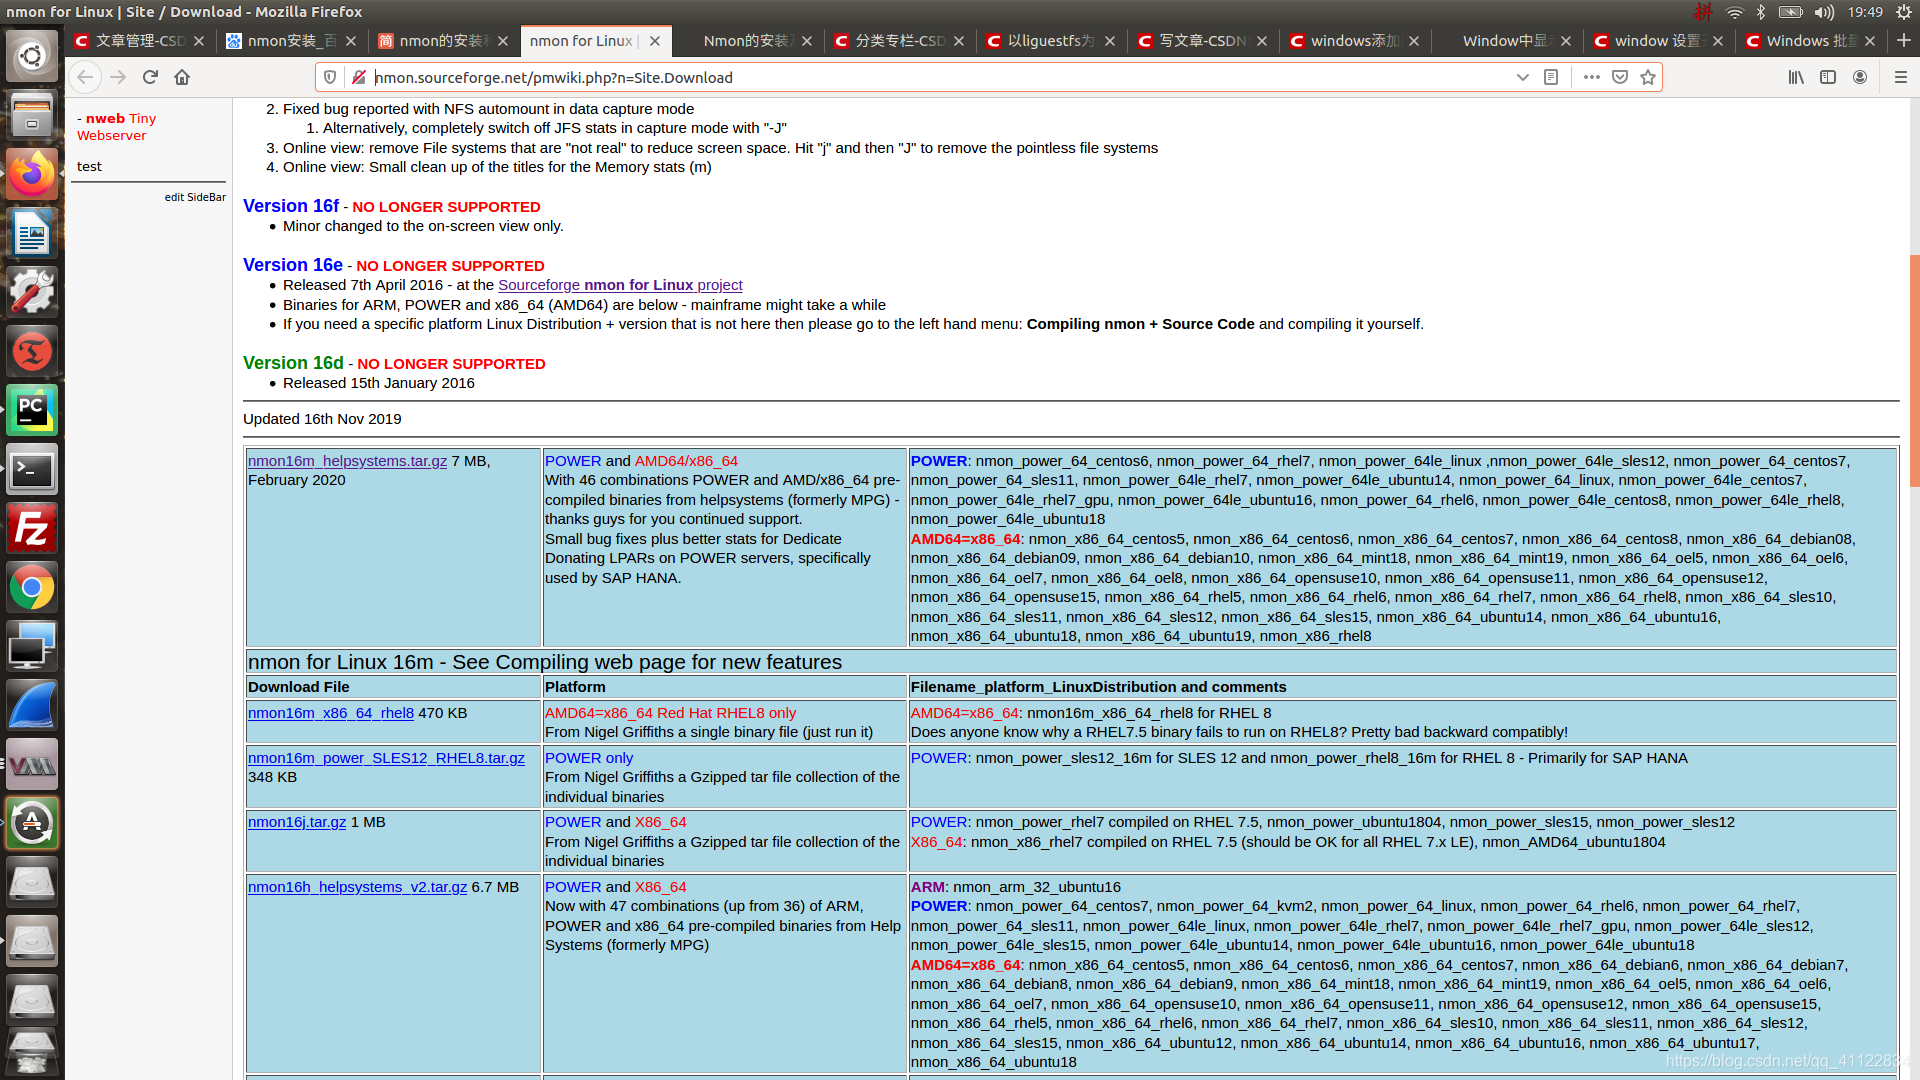Close the nmon for Linux tab
Image resolution: width=1920 pixels, height=1080 pixels.
[655, 41]
